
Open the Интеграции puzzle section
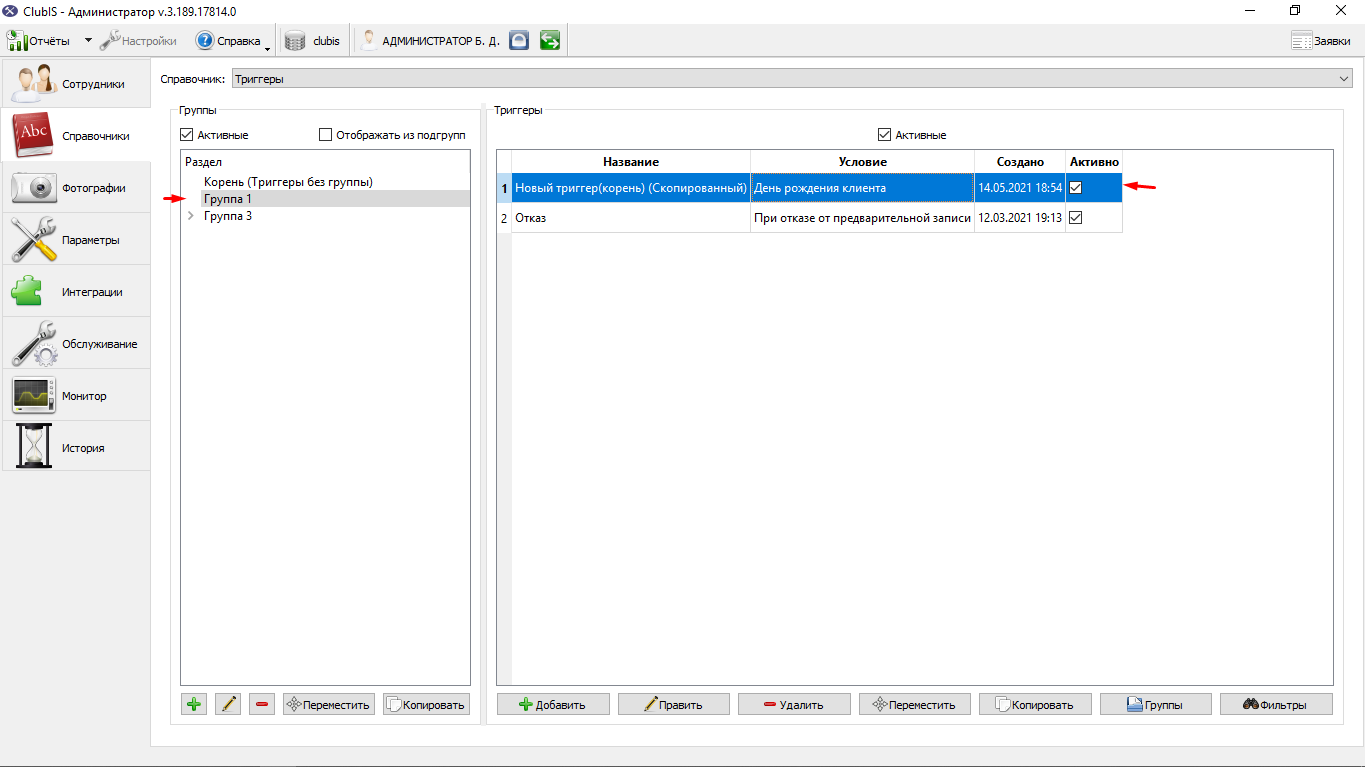coord(76,291)
